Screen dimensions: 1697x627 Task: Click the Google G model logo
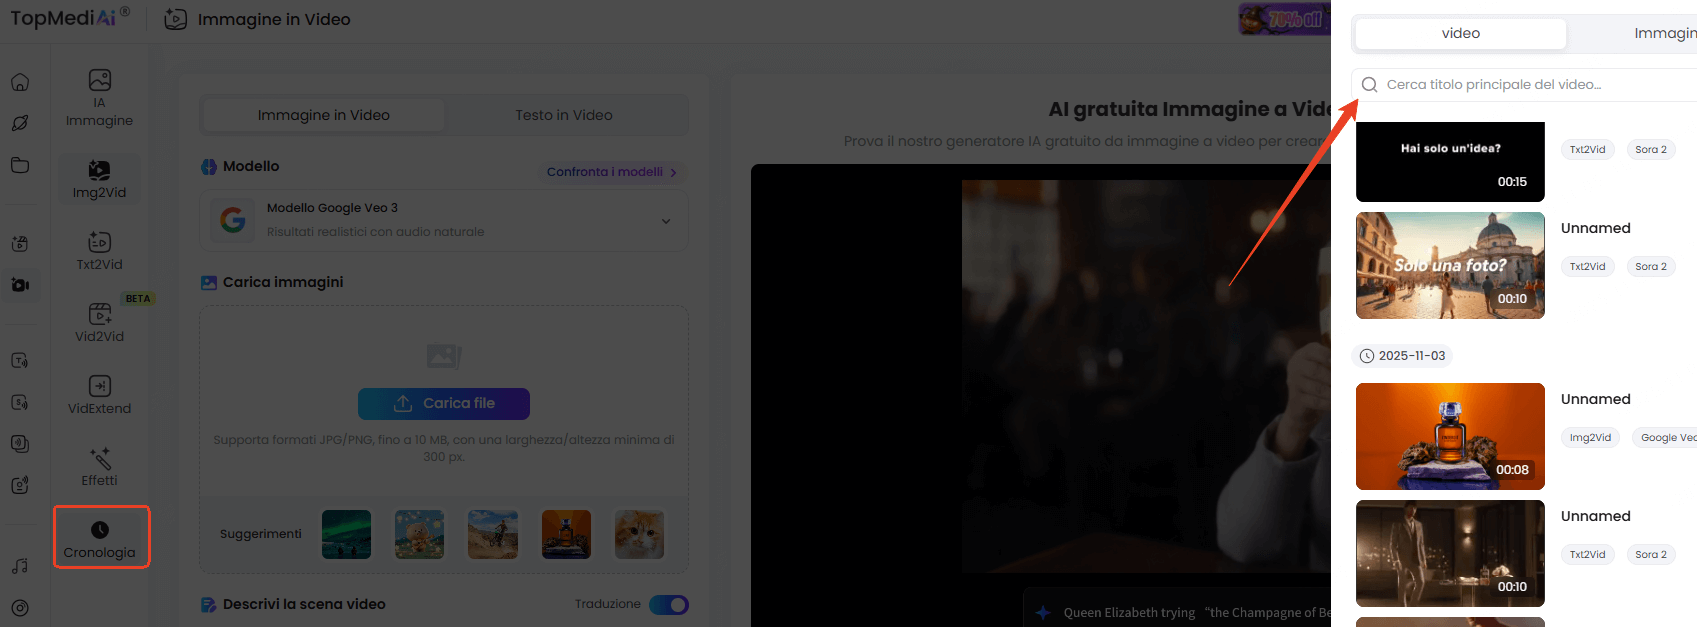click(x=233, y=220)
